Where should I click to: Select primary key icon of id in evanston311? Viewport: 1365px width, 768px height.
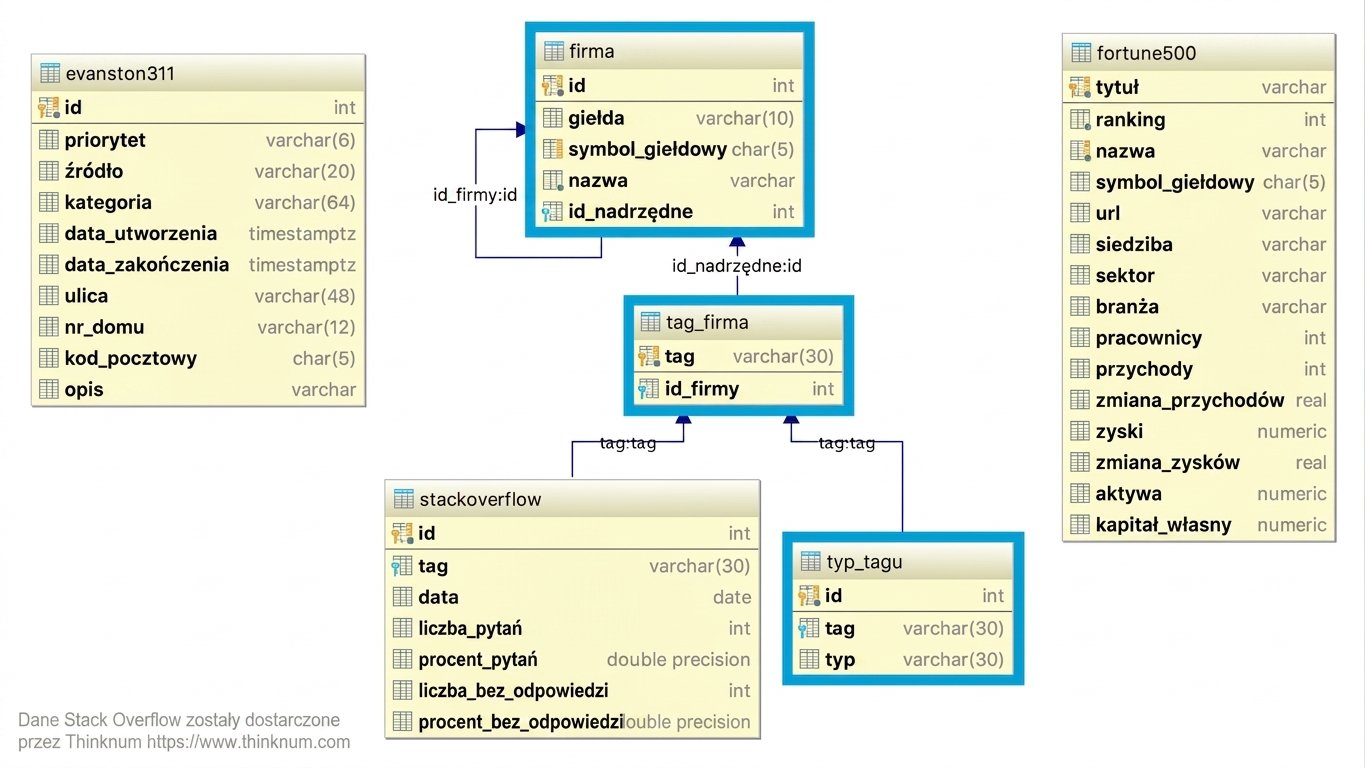(49, 107)
